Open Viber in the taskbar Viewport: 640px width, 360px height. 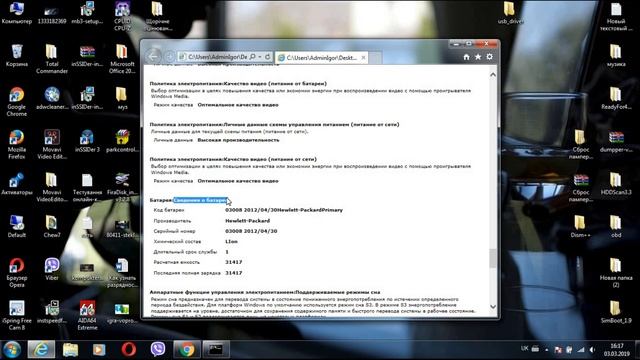point(158,350)
